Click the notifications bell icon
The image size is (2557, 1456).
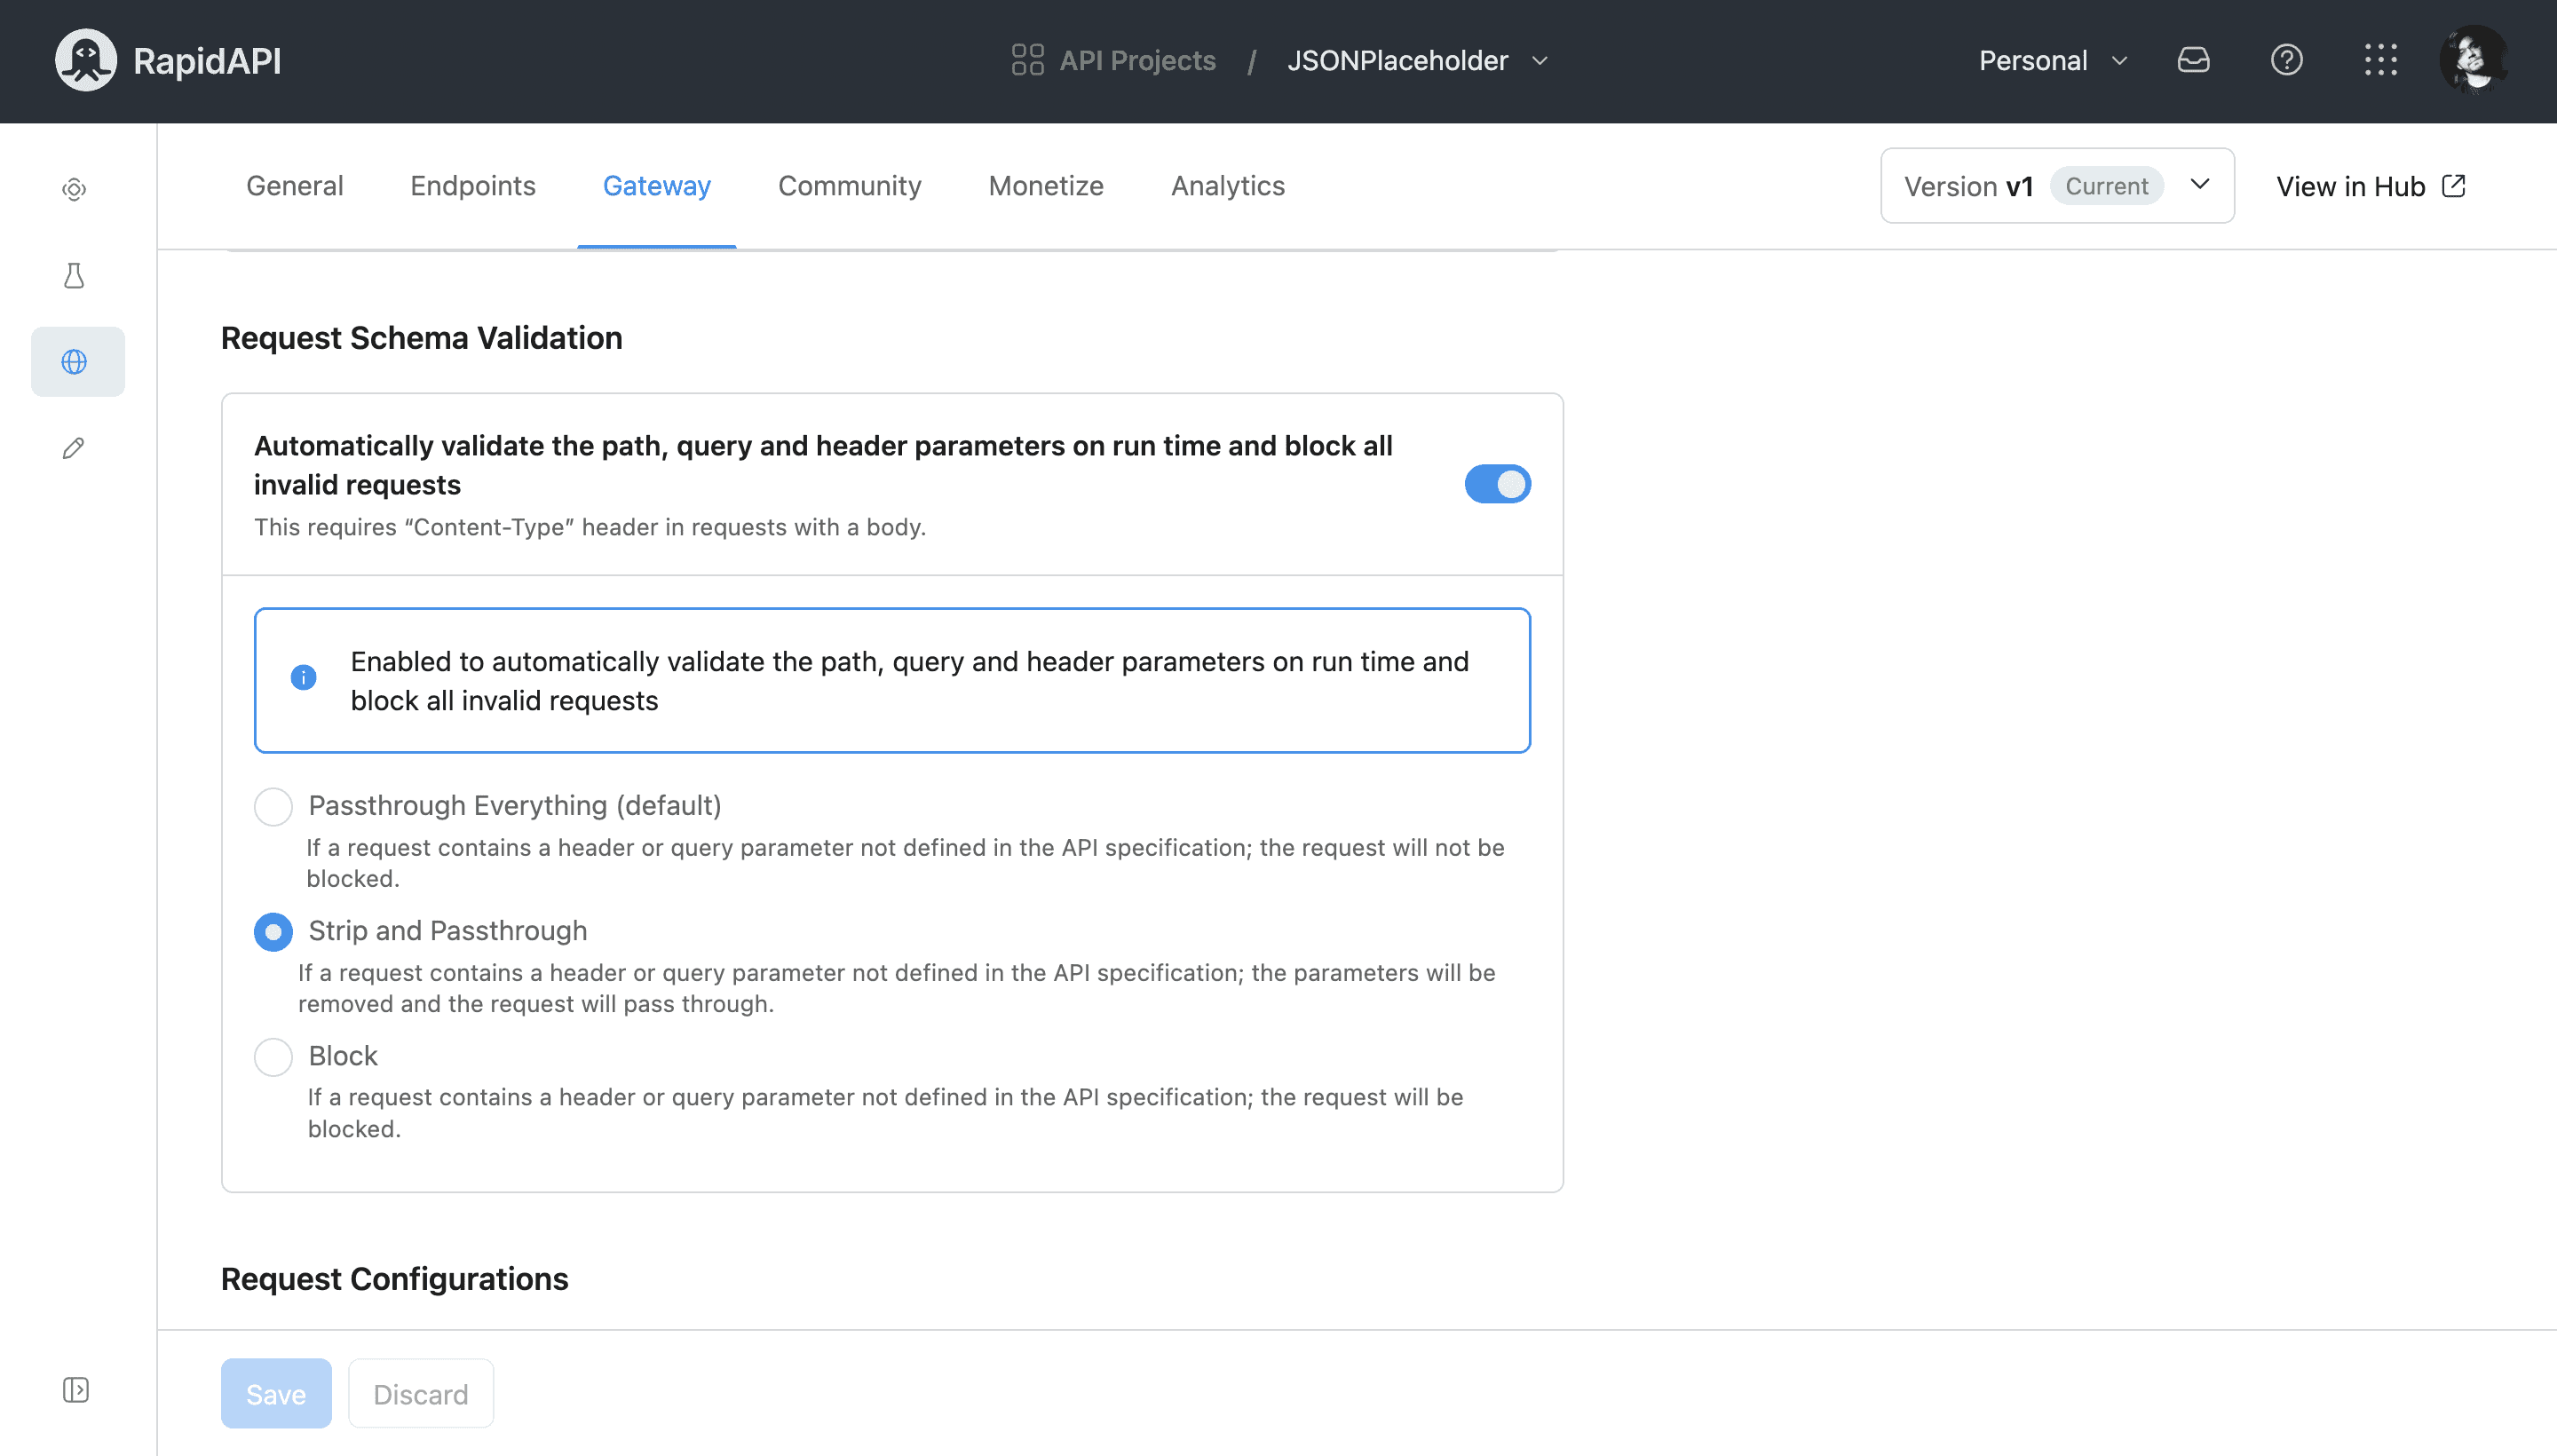point(2192,59)
